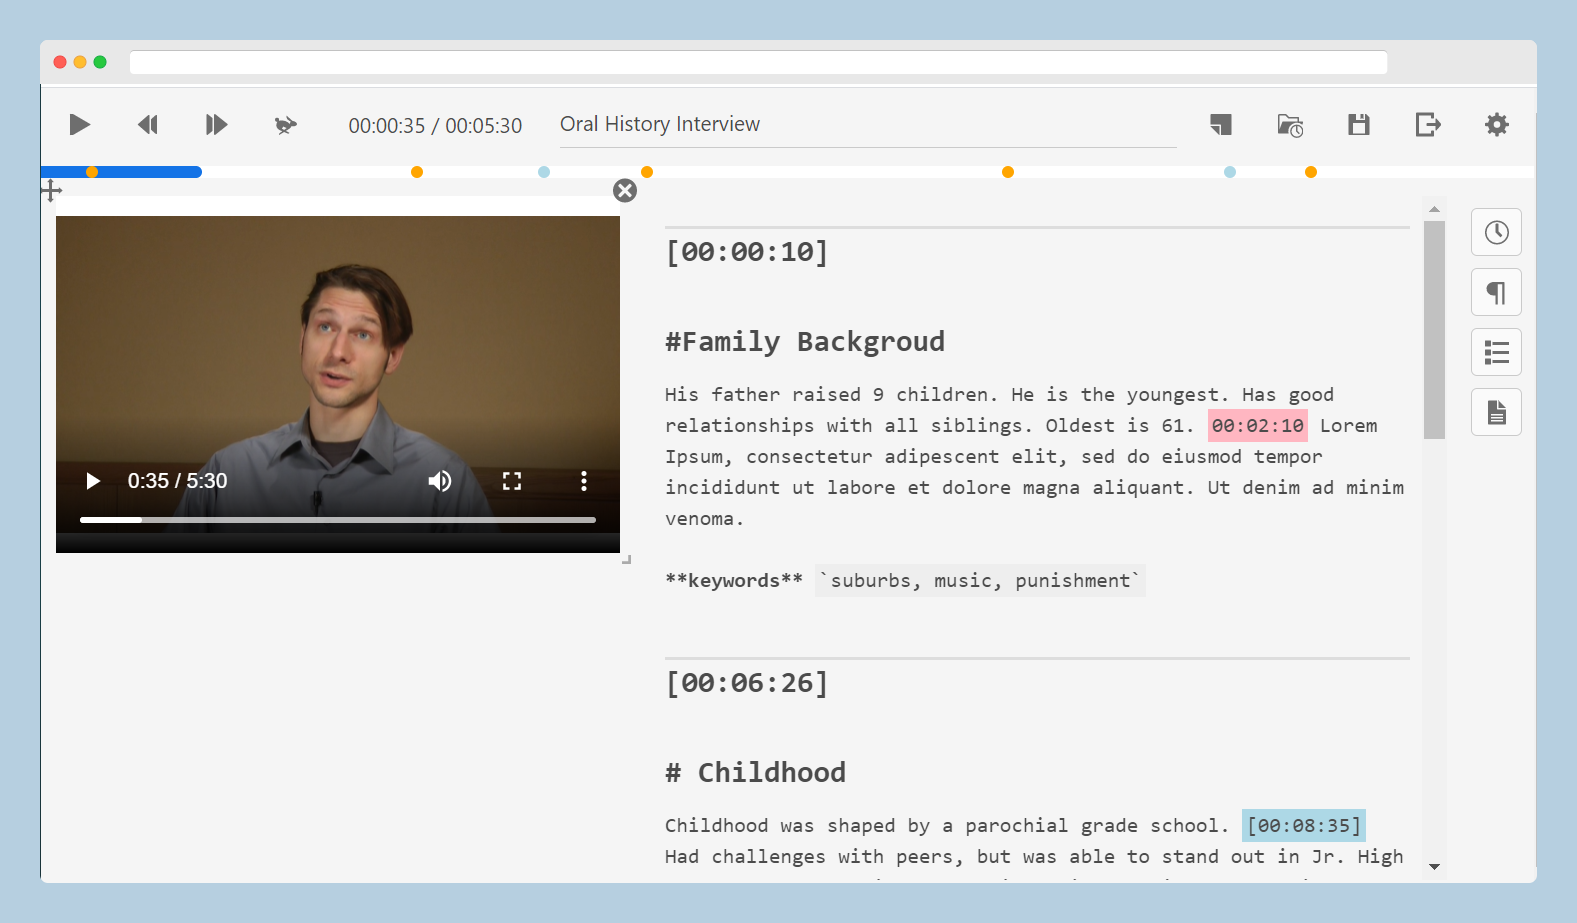The height and width of the screenshot is (923, 1577).
Task: Export transcript using the export icon
Action: point(1428,125)
